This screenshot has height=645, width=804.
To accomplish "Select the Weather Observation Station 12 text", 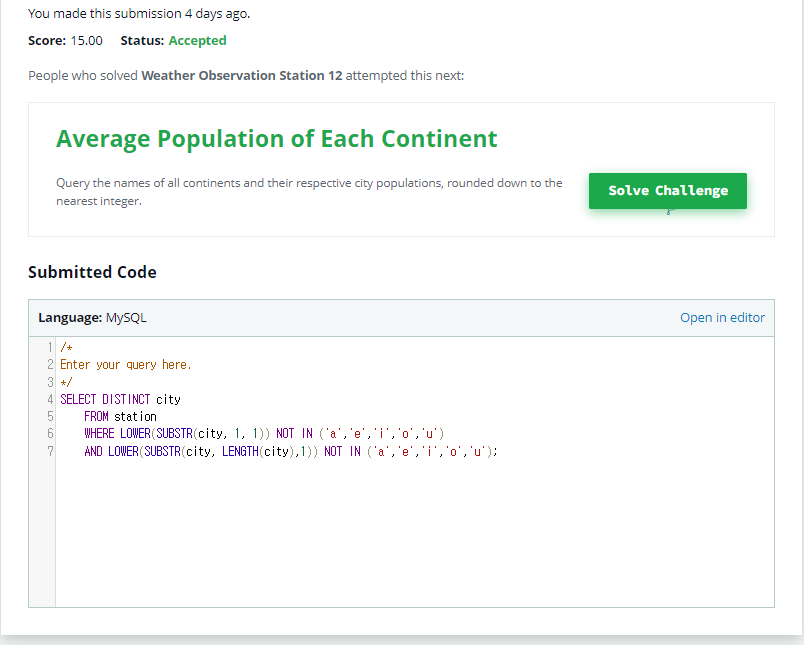I will click(x=242, y=75).
